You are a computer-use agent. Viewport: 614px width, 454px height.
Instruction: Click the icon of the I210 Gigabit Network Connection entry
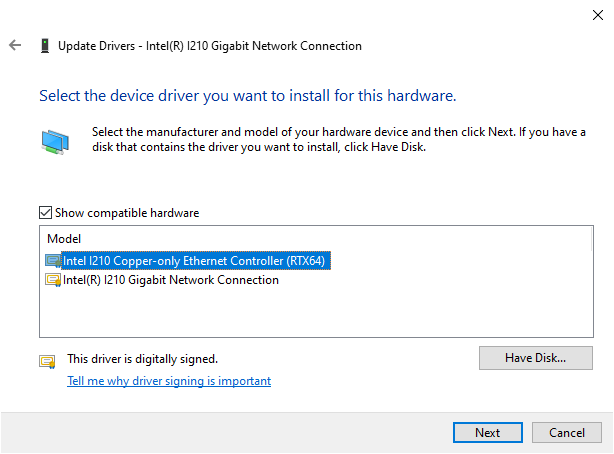[x=53, y=280]
